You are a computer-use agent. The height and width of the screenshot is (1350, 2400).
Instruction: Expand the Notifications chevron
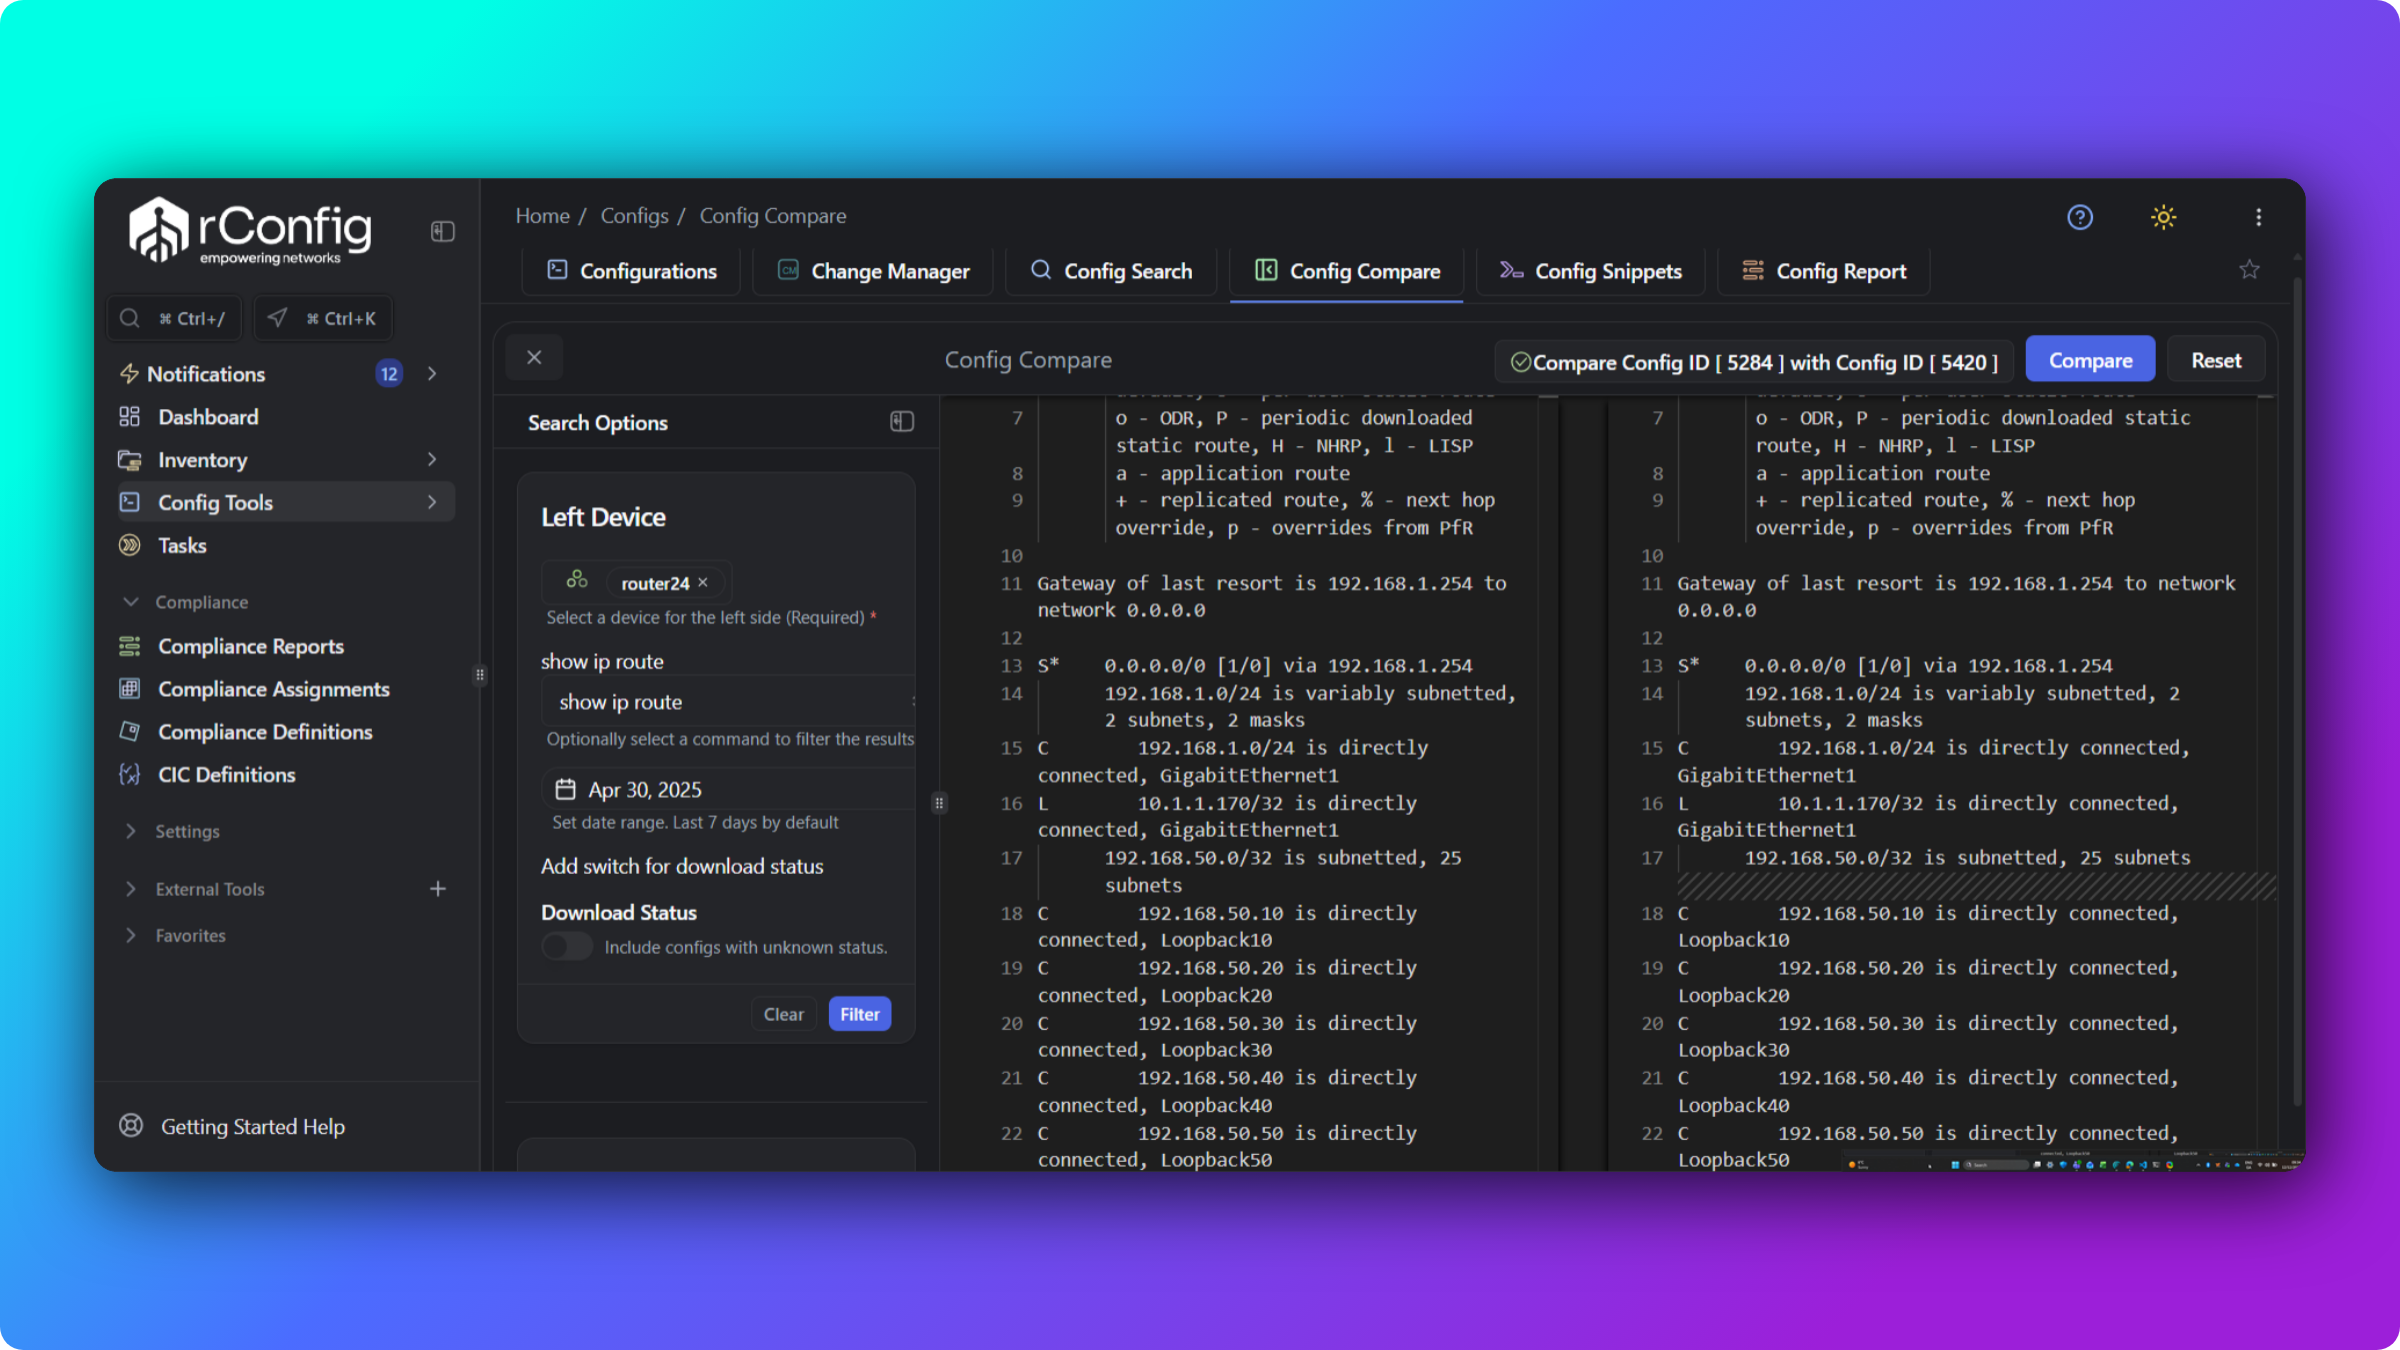click(x=432, y=373)
